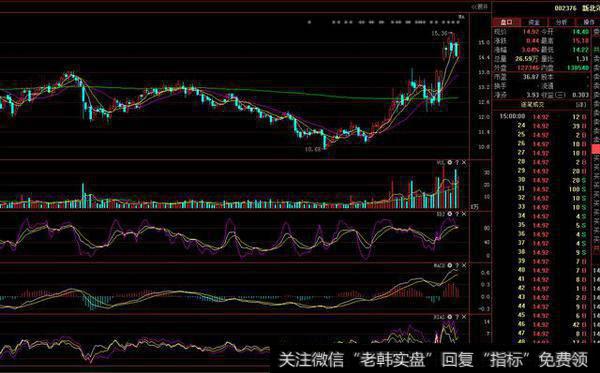
Task: Click the MACD indicator name label
Action: 439,265
